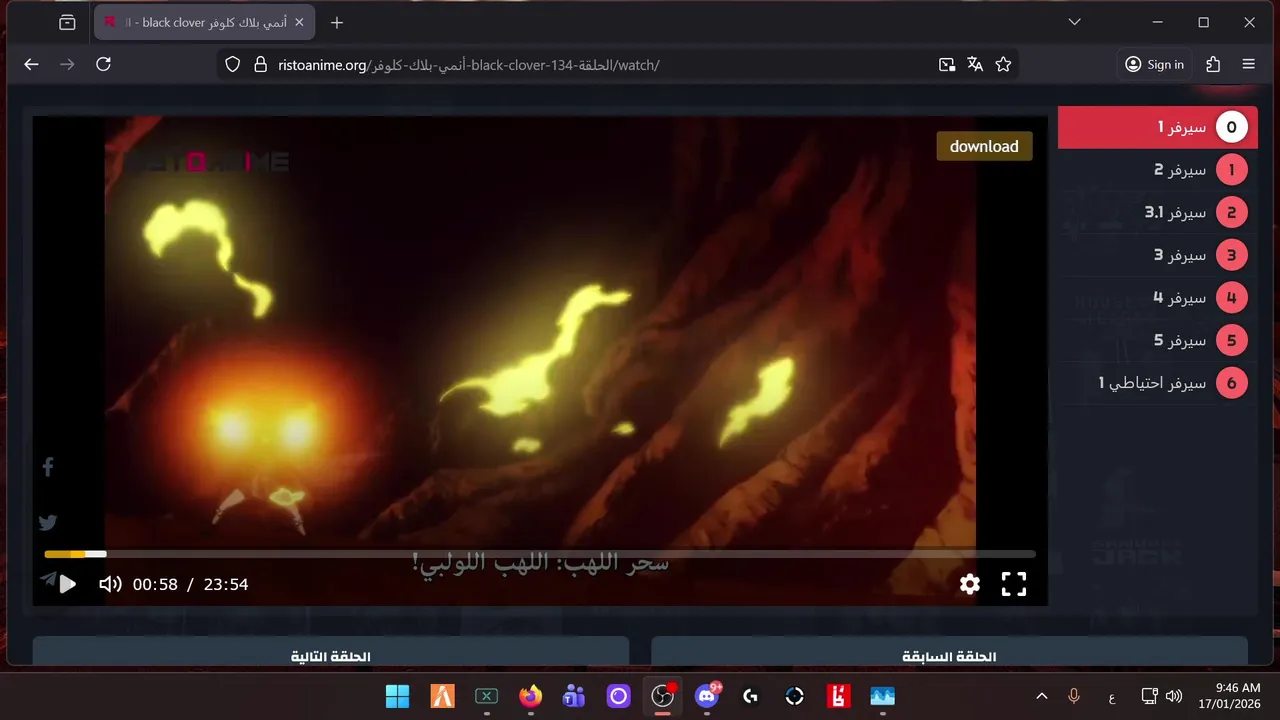The height and width of the screenshot is (720, 1280).
Task: Open Logitech G Hub taskbar icon
Action: tap(750, 696)
